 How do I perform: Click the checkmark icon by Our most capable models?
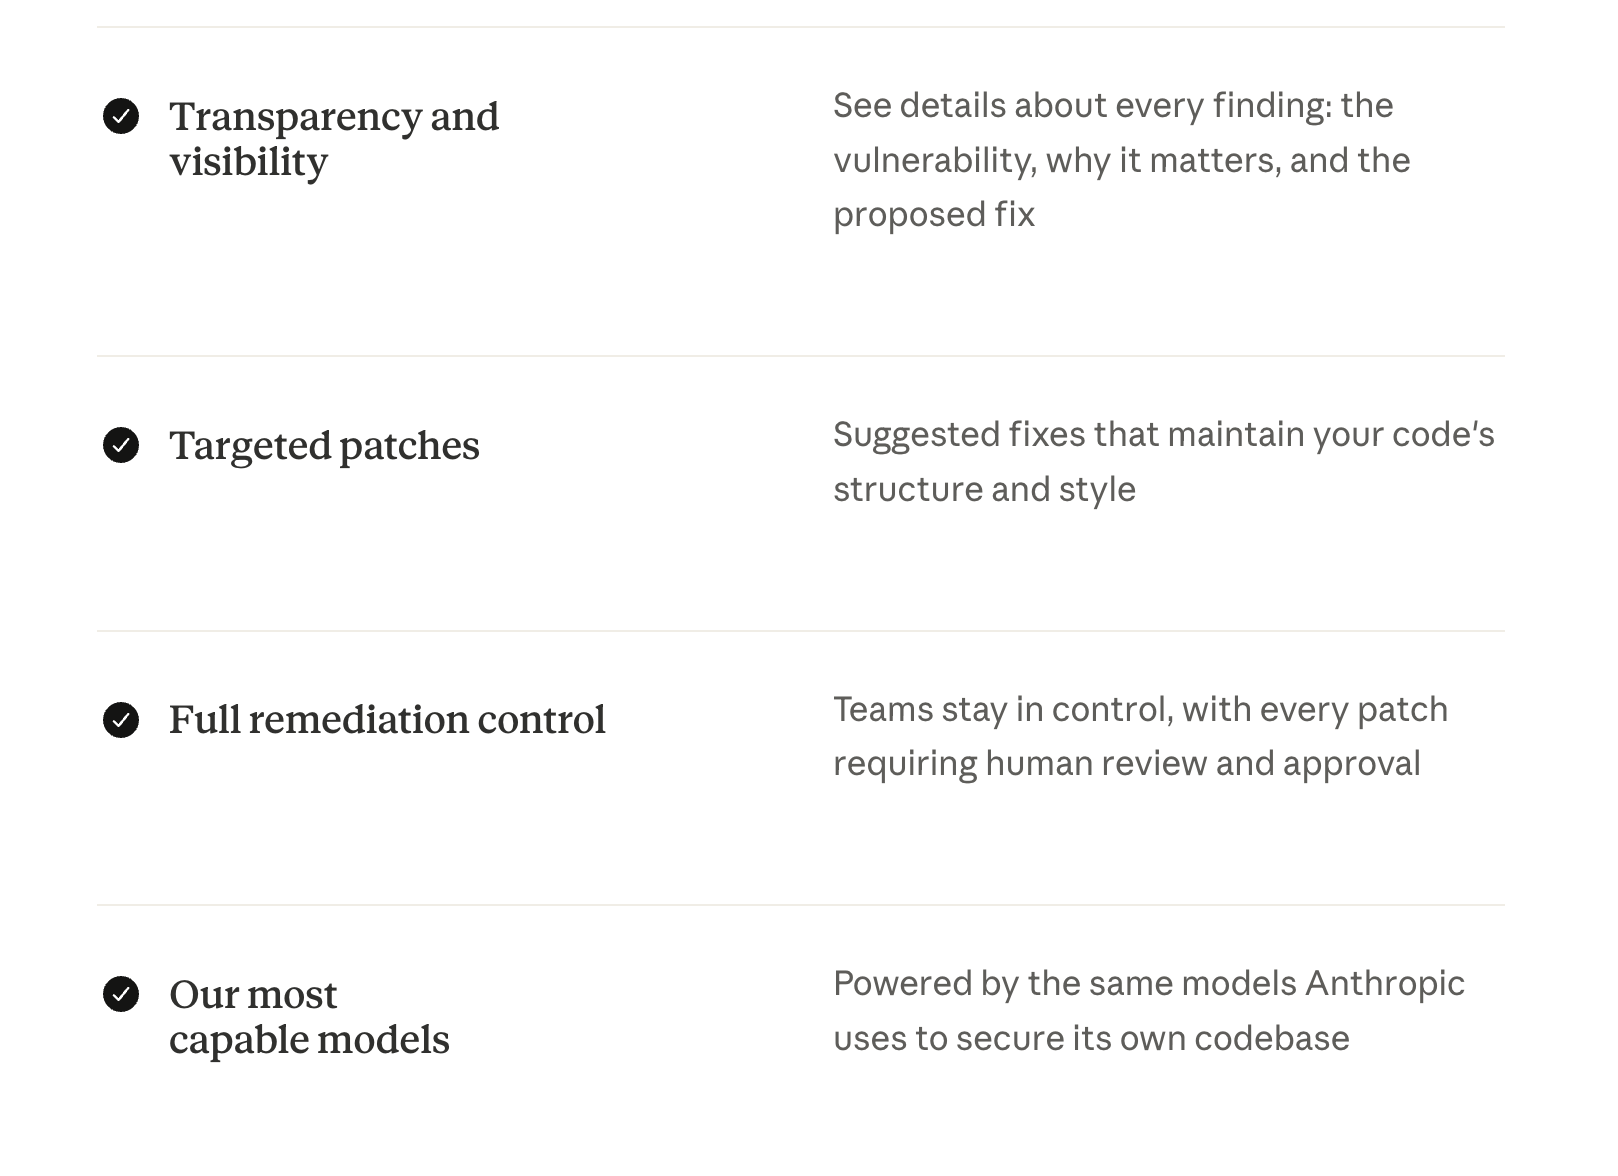pos(121,994)
